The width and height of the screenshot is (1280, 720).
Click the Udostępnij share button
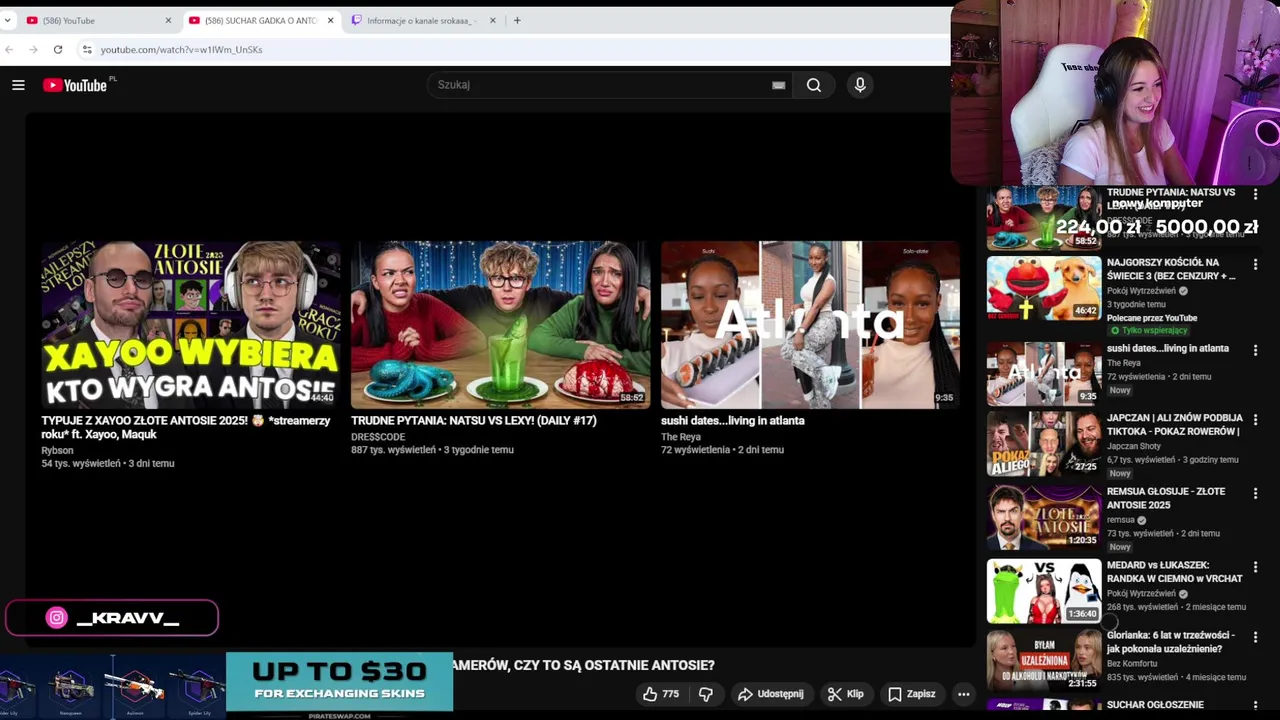(770, 694)
